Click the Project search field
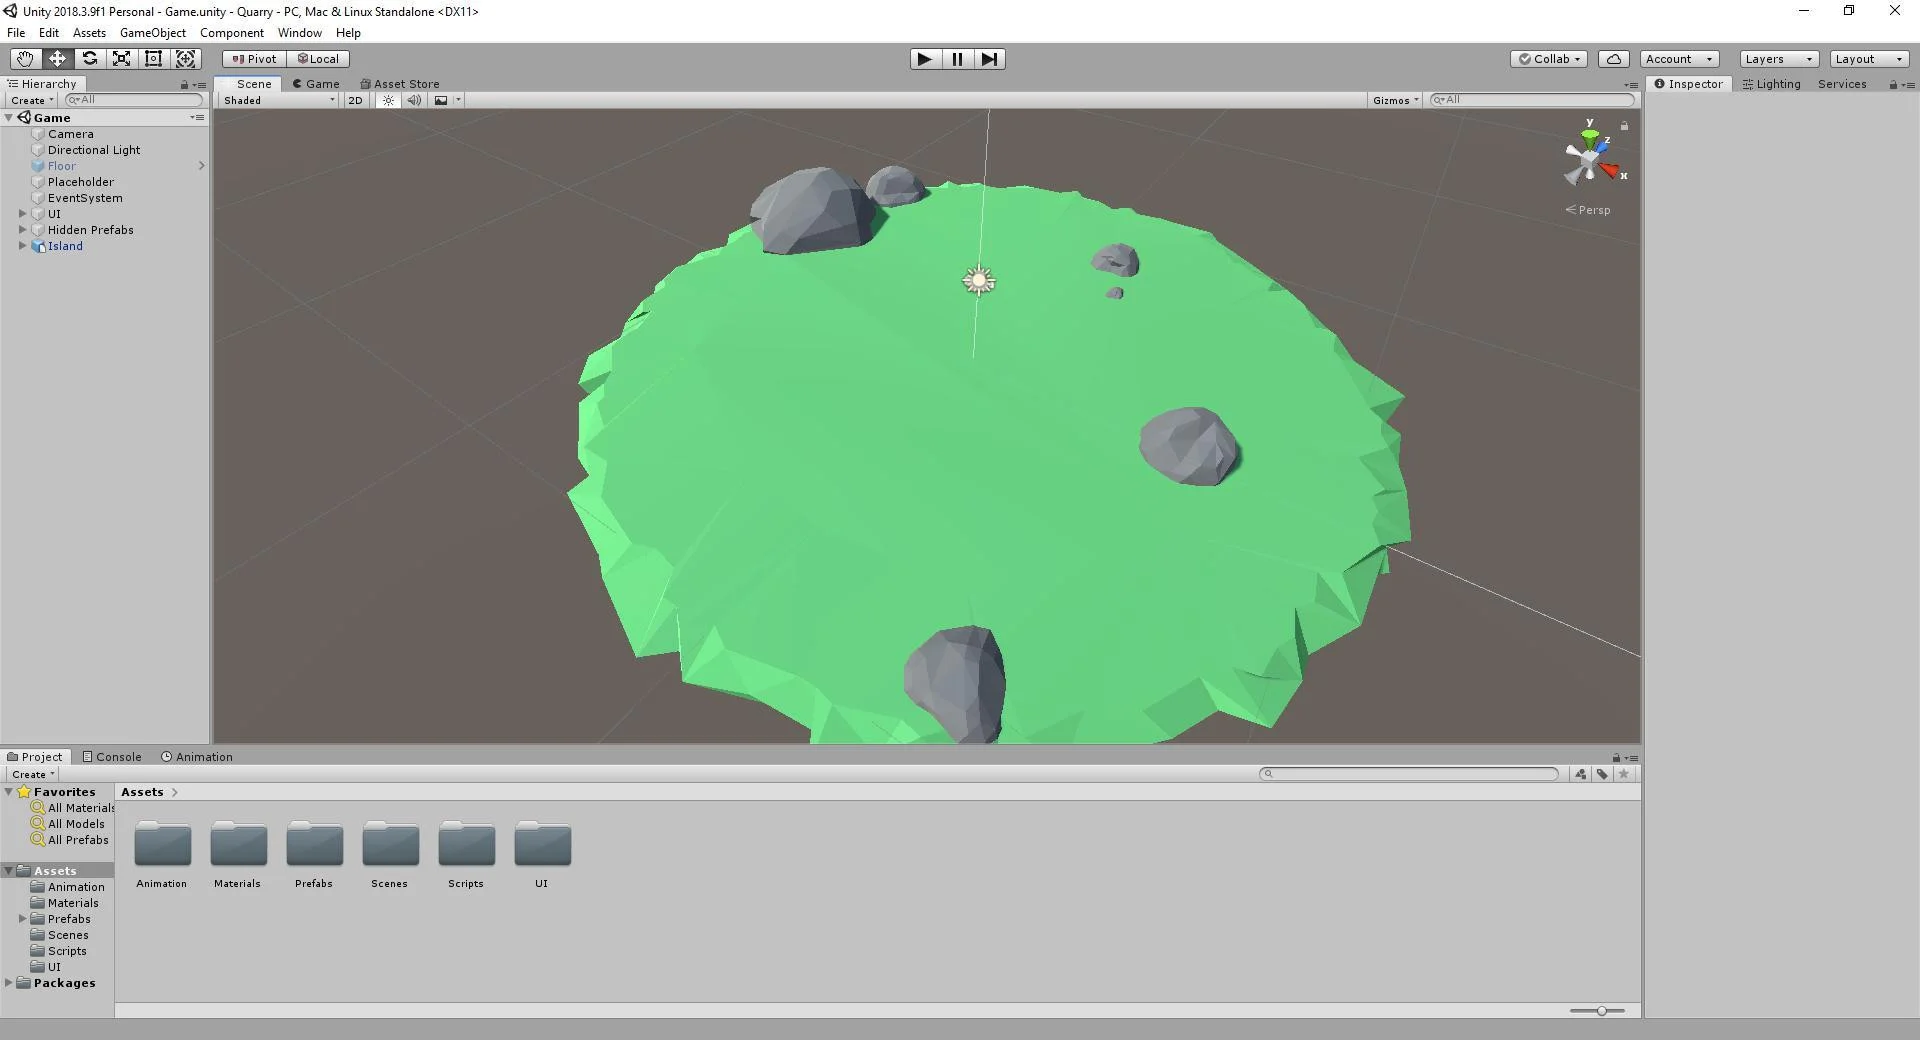This screenshot has height=1040, width=1920. (x=1409, y=774)
